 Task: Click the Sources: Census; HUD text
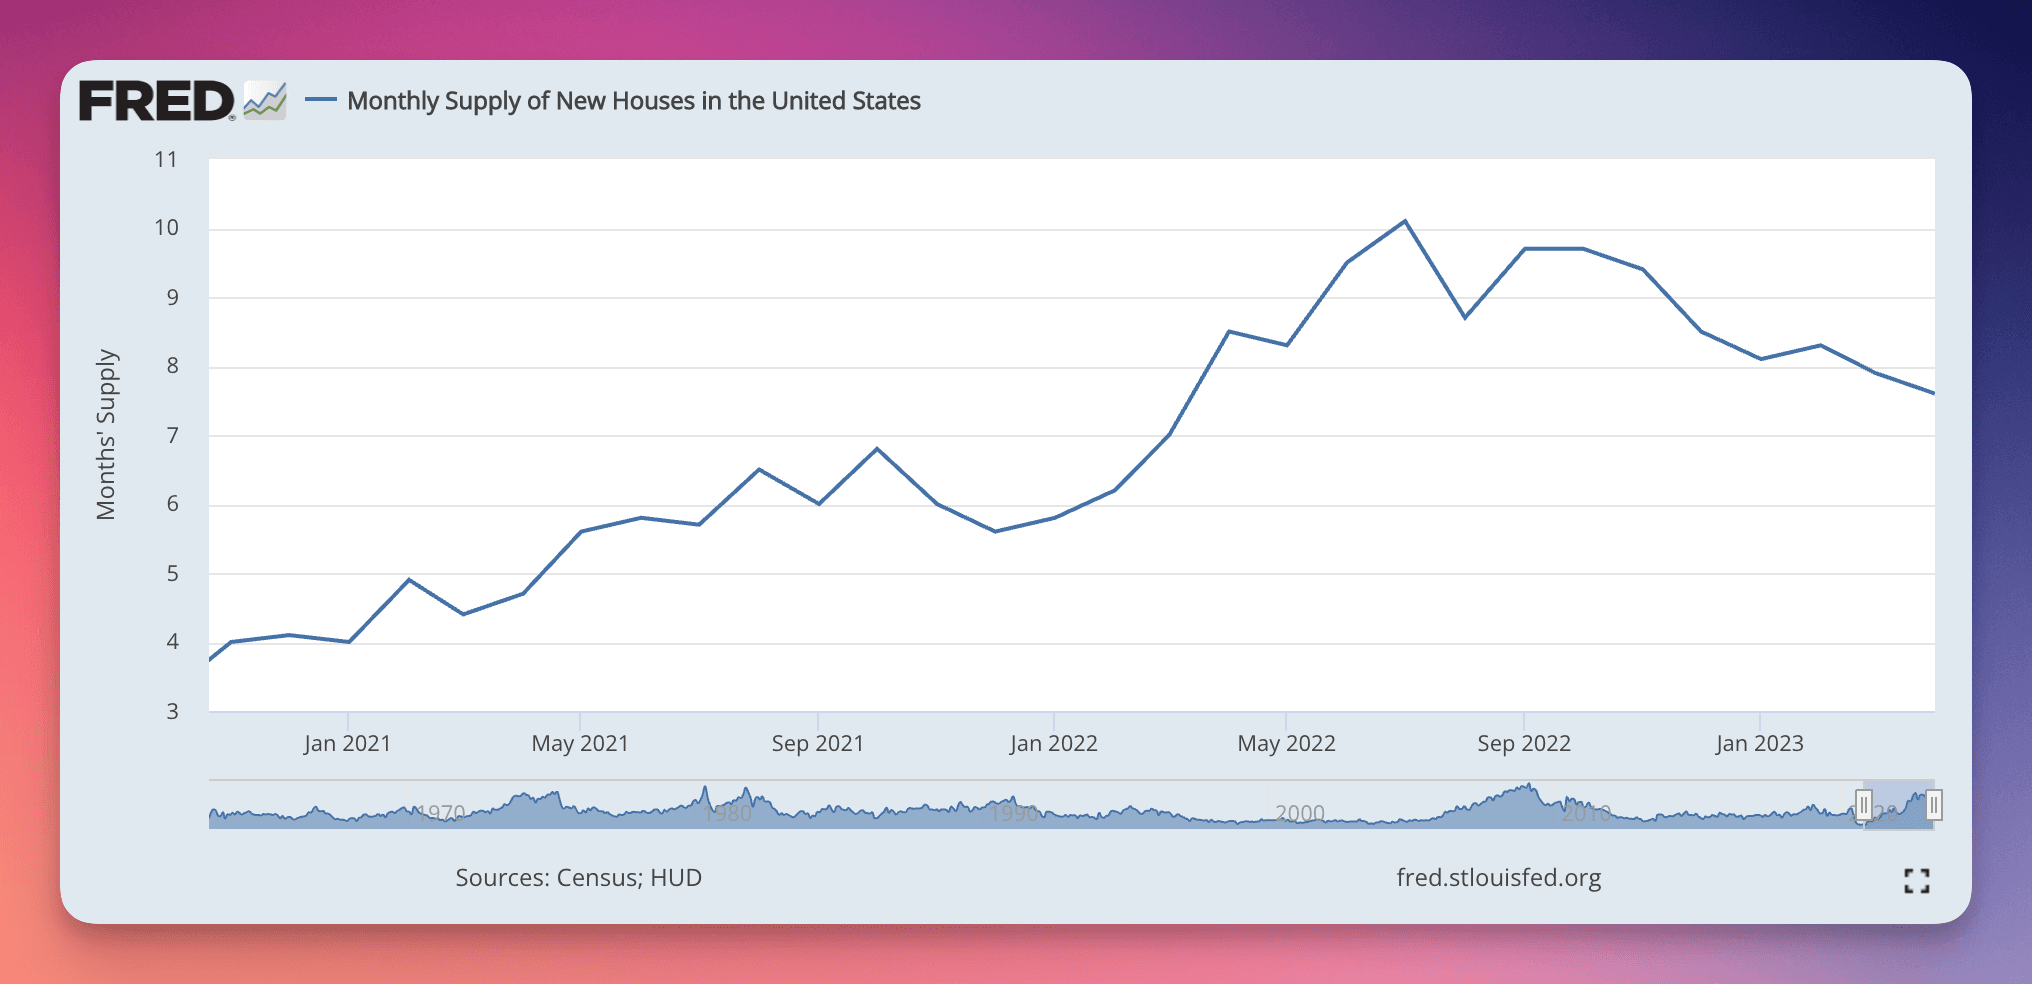click(578, 878)
